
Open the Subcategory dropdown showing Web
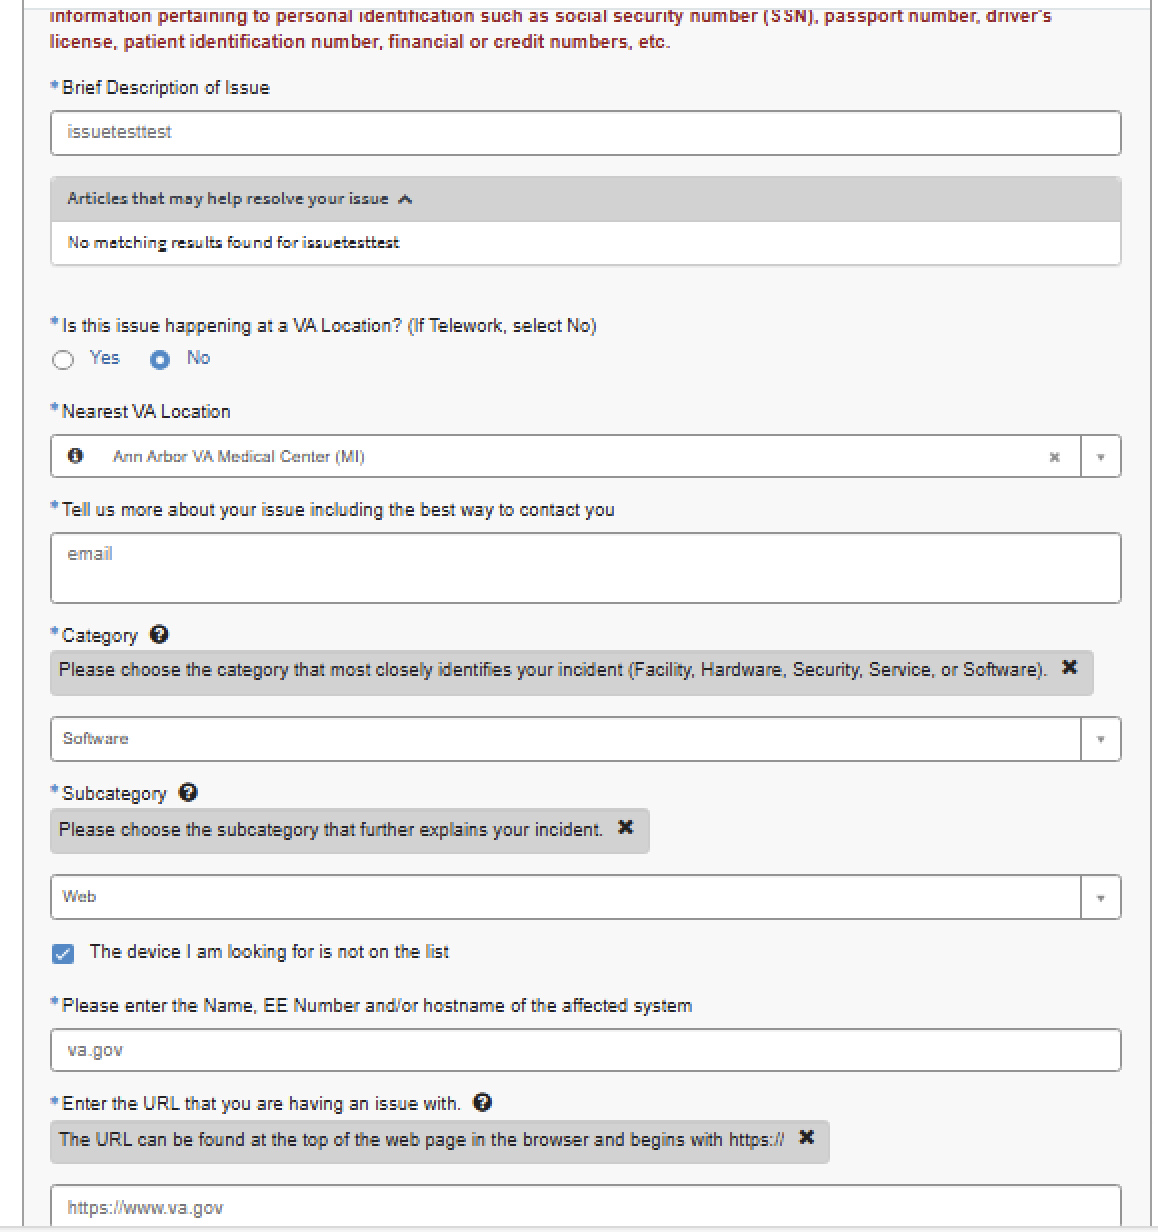click(1100, 898)
